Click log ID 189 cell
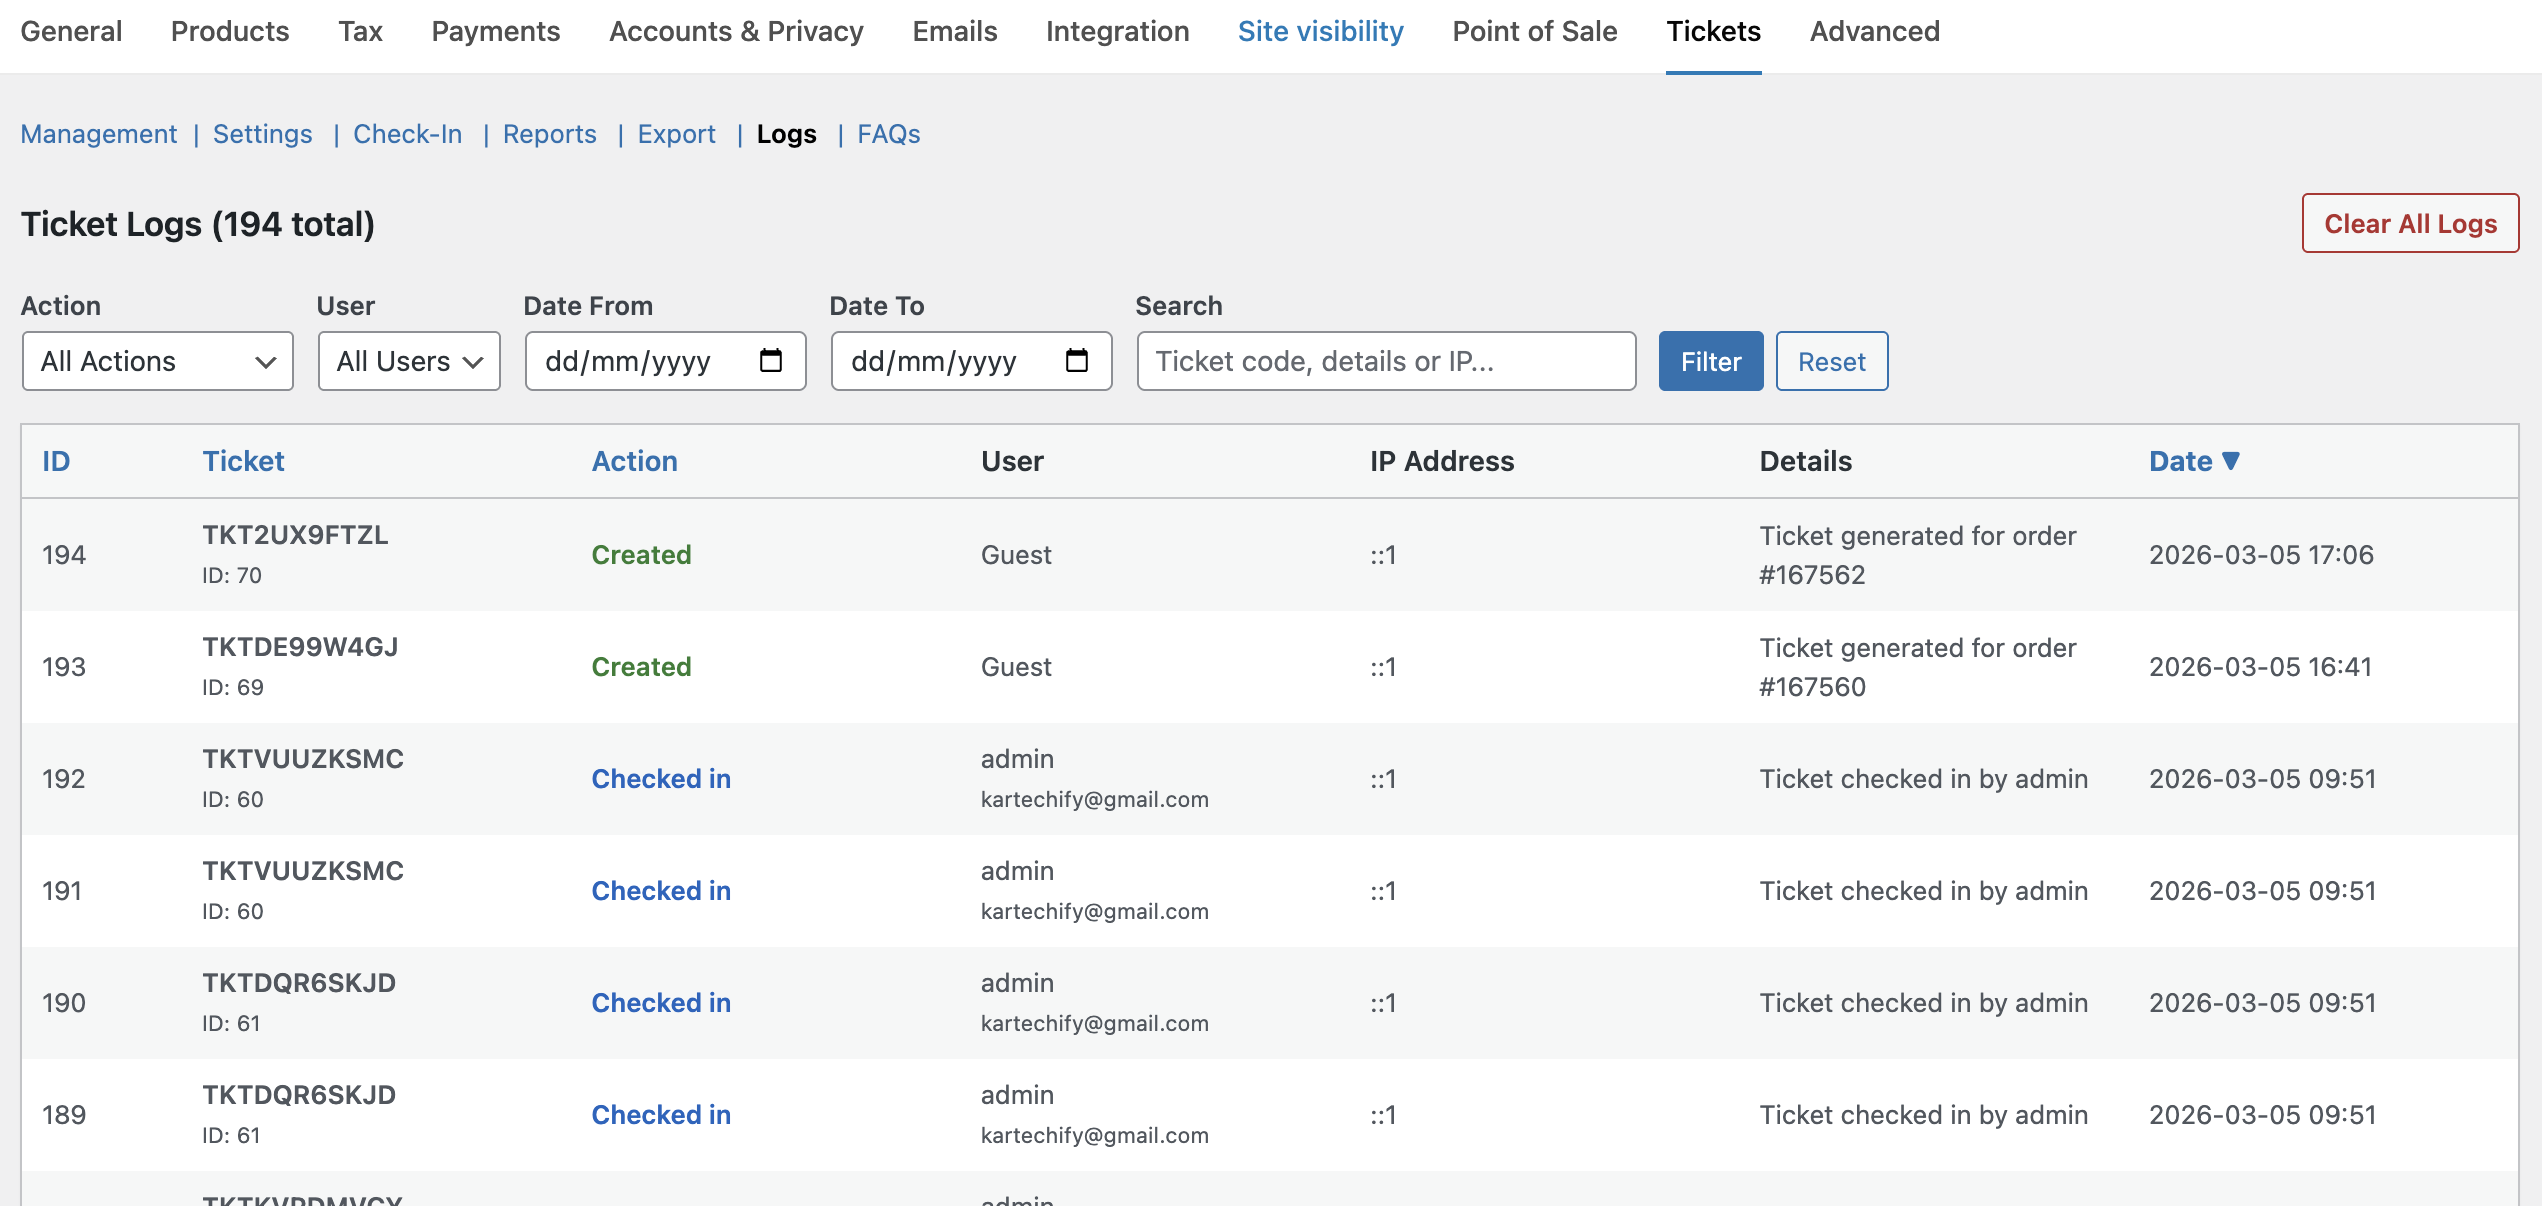 [x=64, y=1115]
